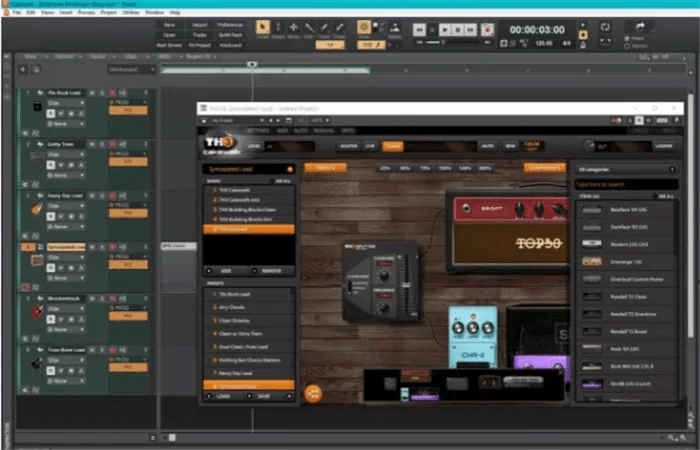Screen dimensions: 700x450
Task: Click the Save button in control bar
Action: [x=169, y=25]
